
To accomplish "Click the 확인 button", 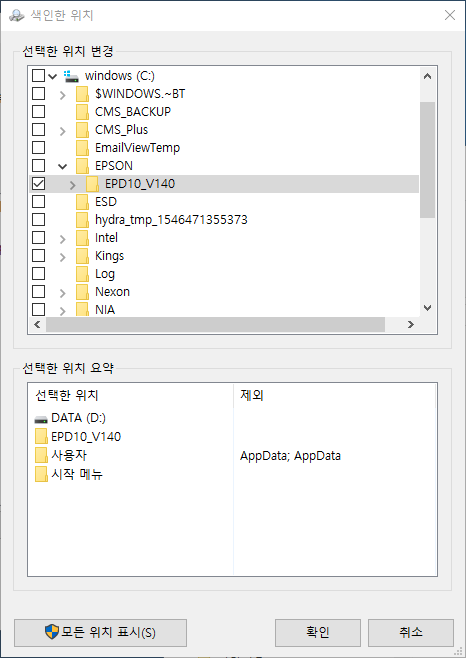I will point(318,632).
